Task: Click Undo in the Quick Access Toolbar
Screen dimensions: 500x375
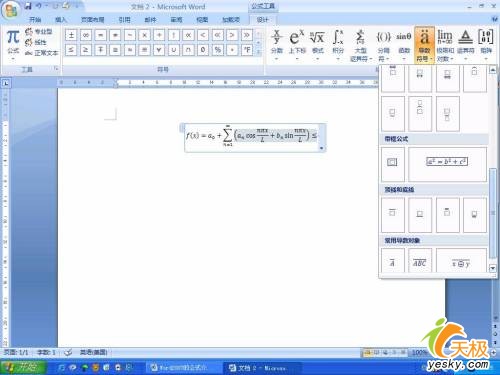Action: point(39,6)
